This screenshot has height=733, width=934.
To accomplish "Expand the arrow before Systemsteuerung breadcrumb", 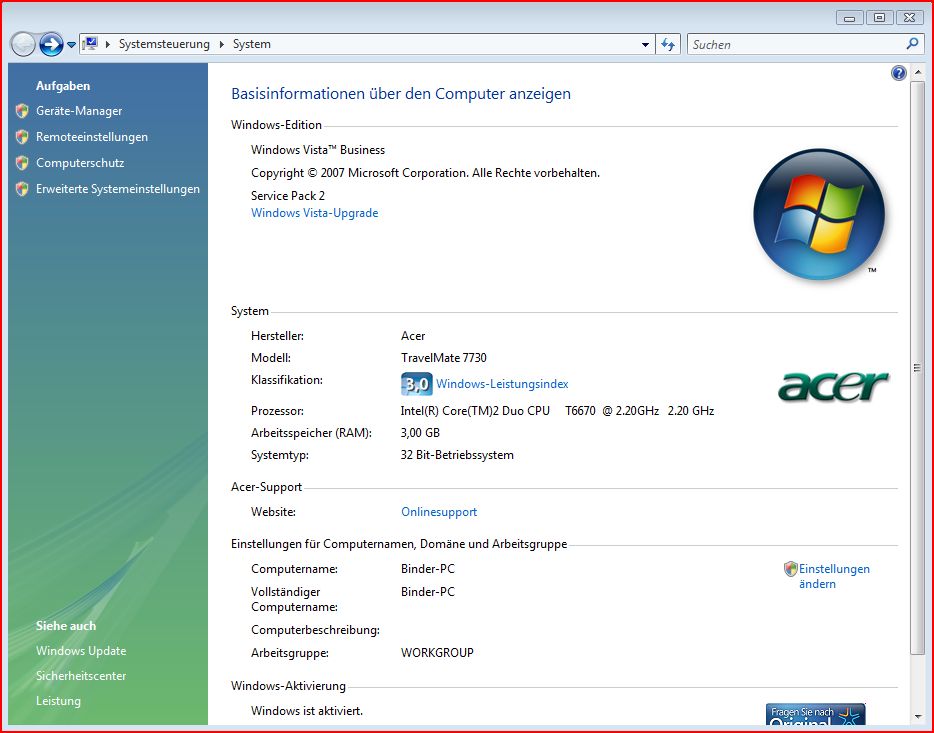I will (108, 44).
